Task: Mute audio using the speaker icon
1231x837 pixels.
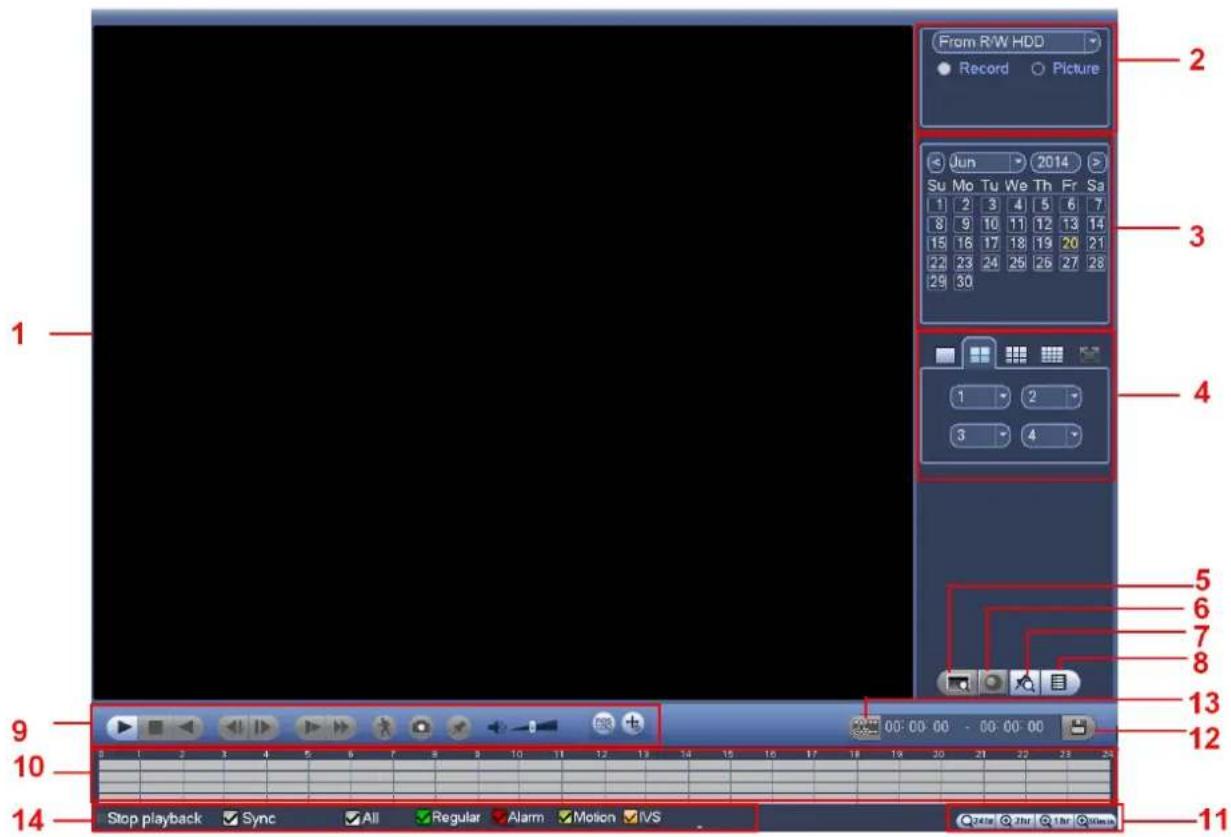Action: point(498,727)
